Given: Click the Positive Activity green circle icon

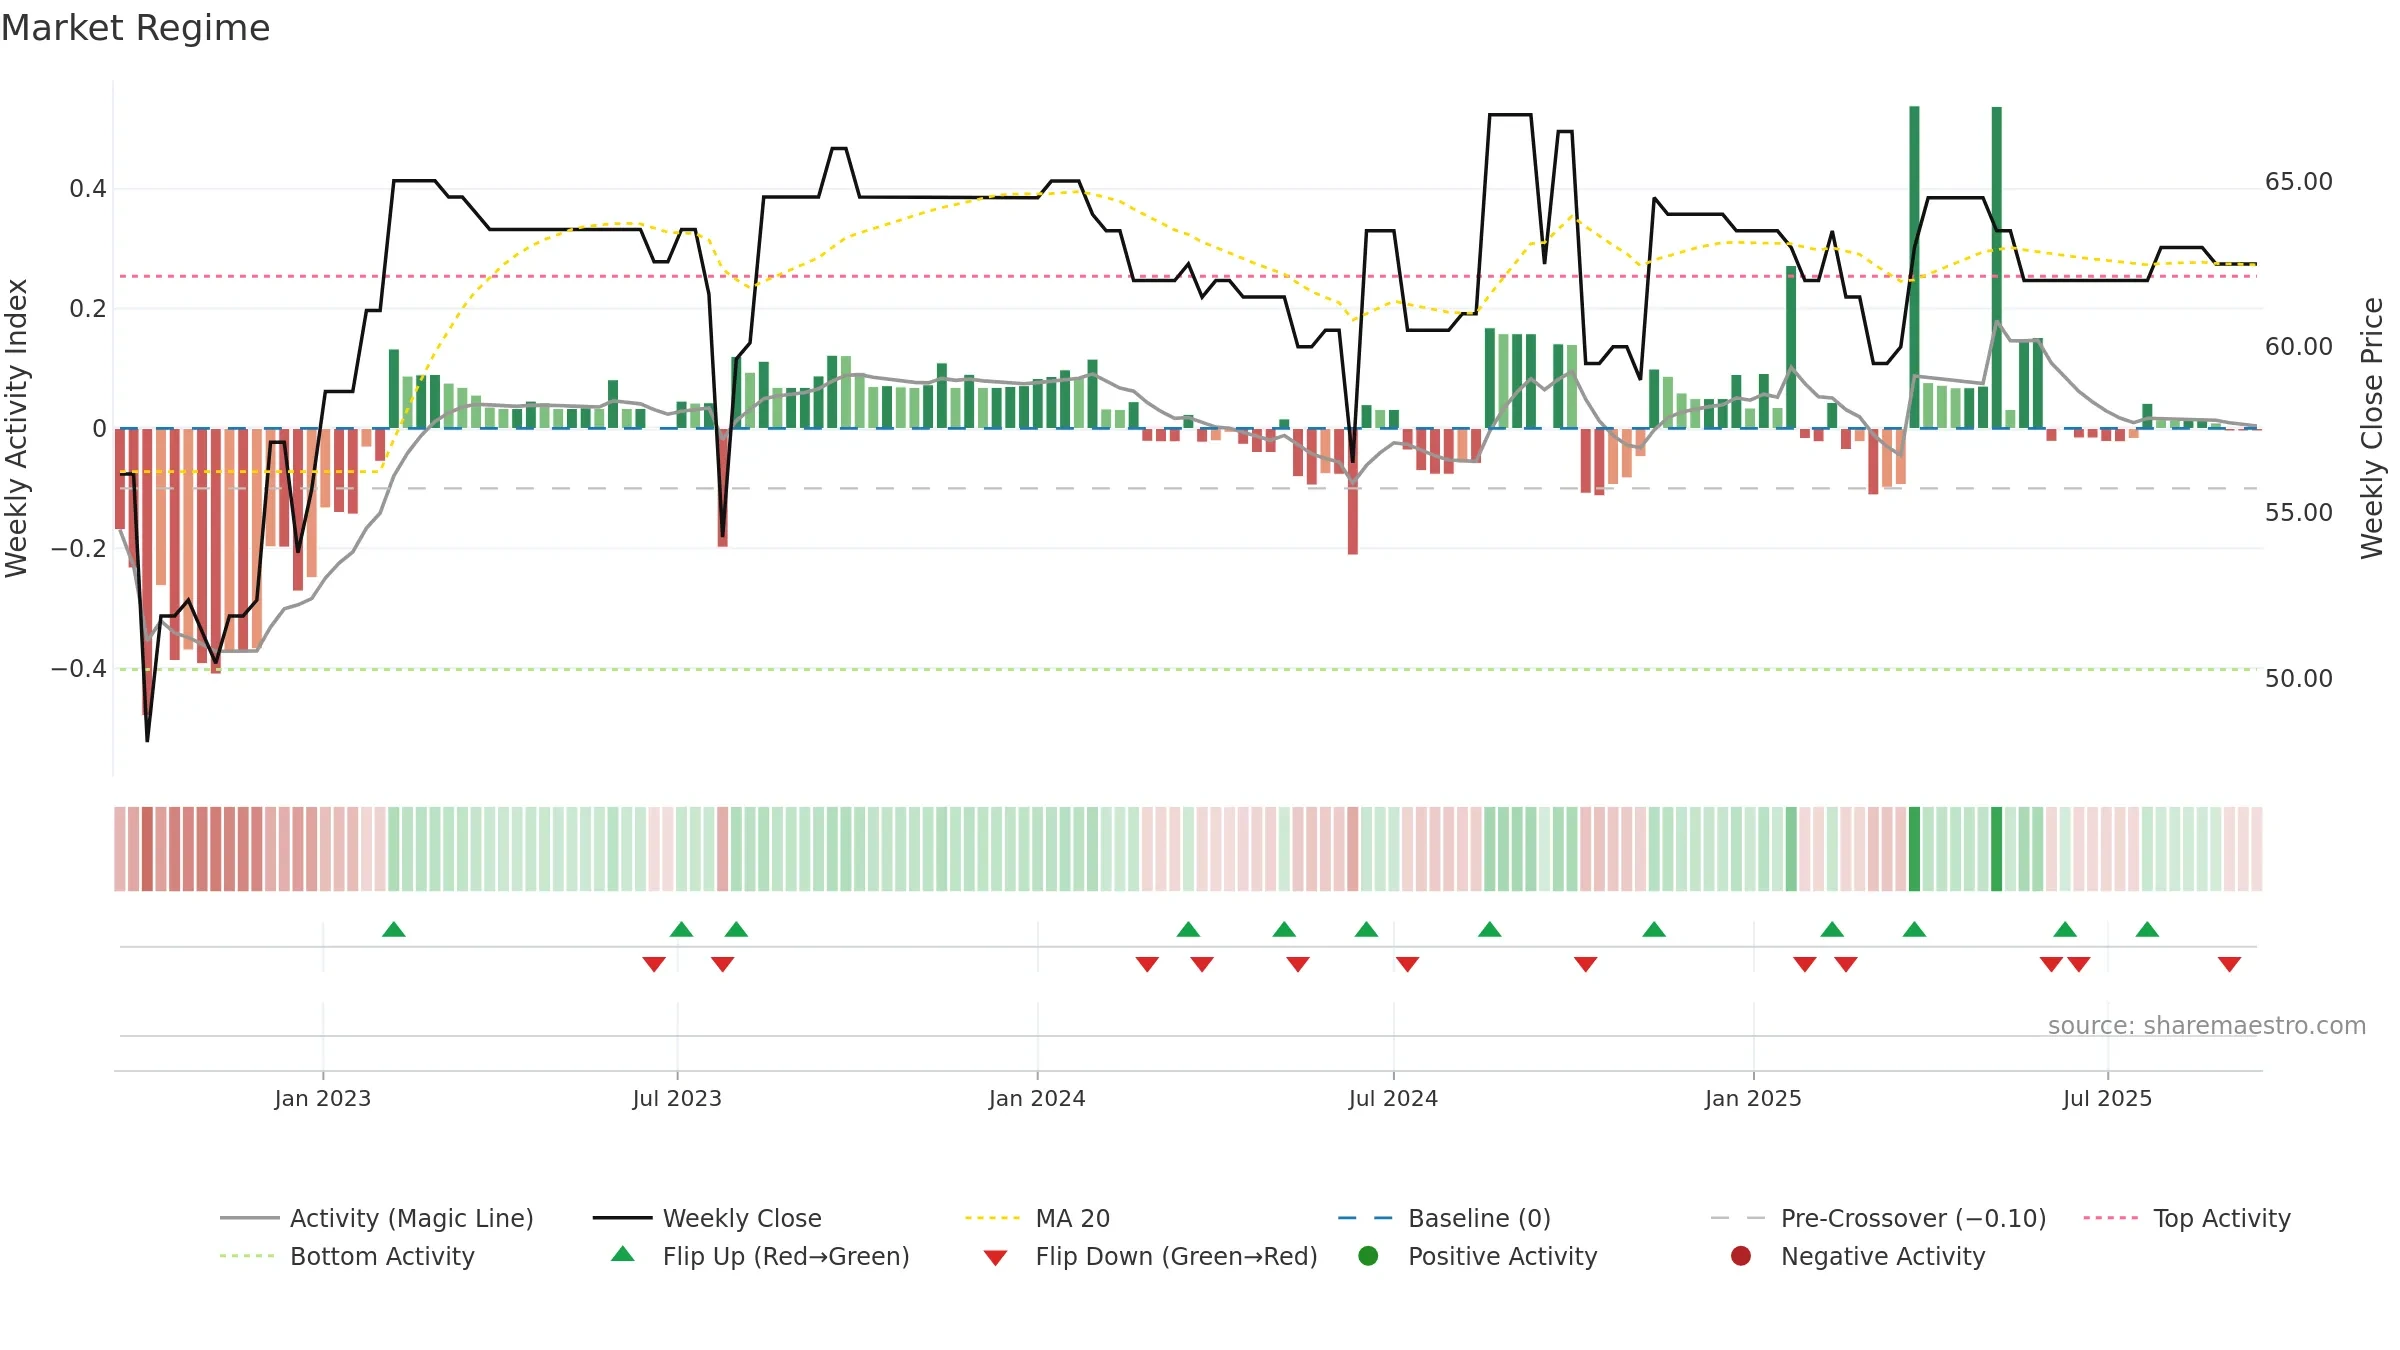Looking at the screenshot, I should click(x=1368, y=1256).
